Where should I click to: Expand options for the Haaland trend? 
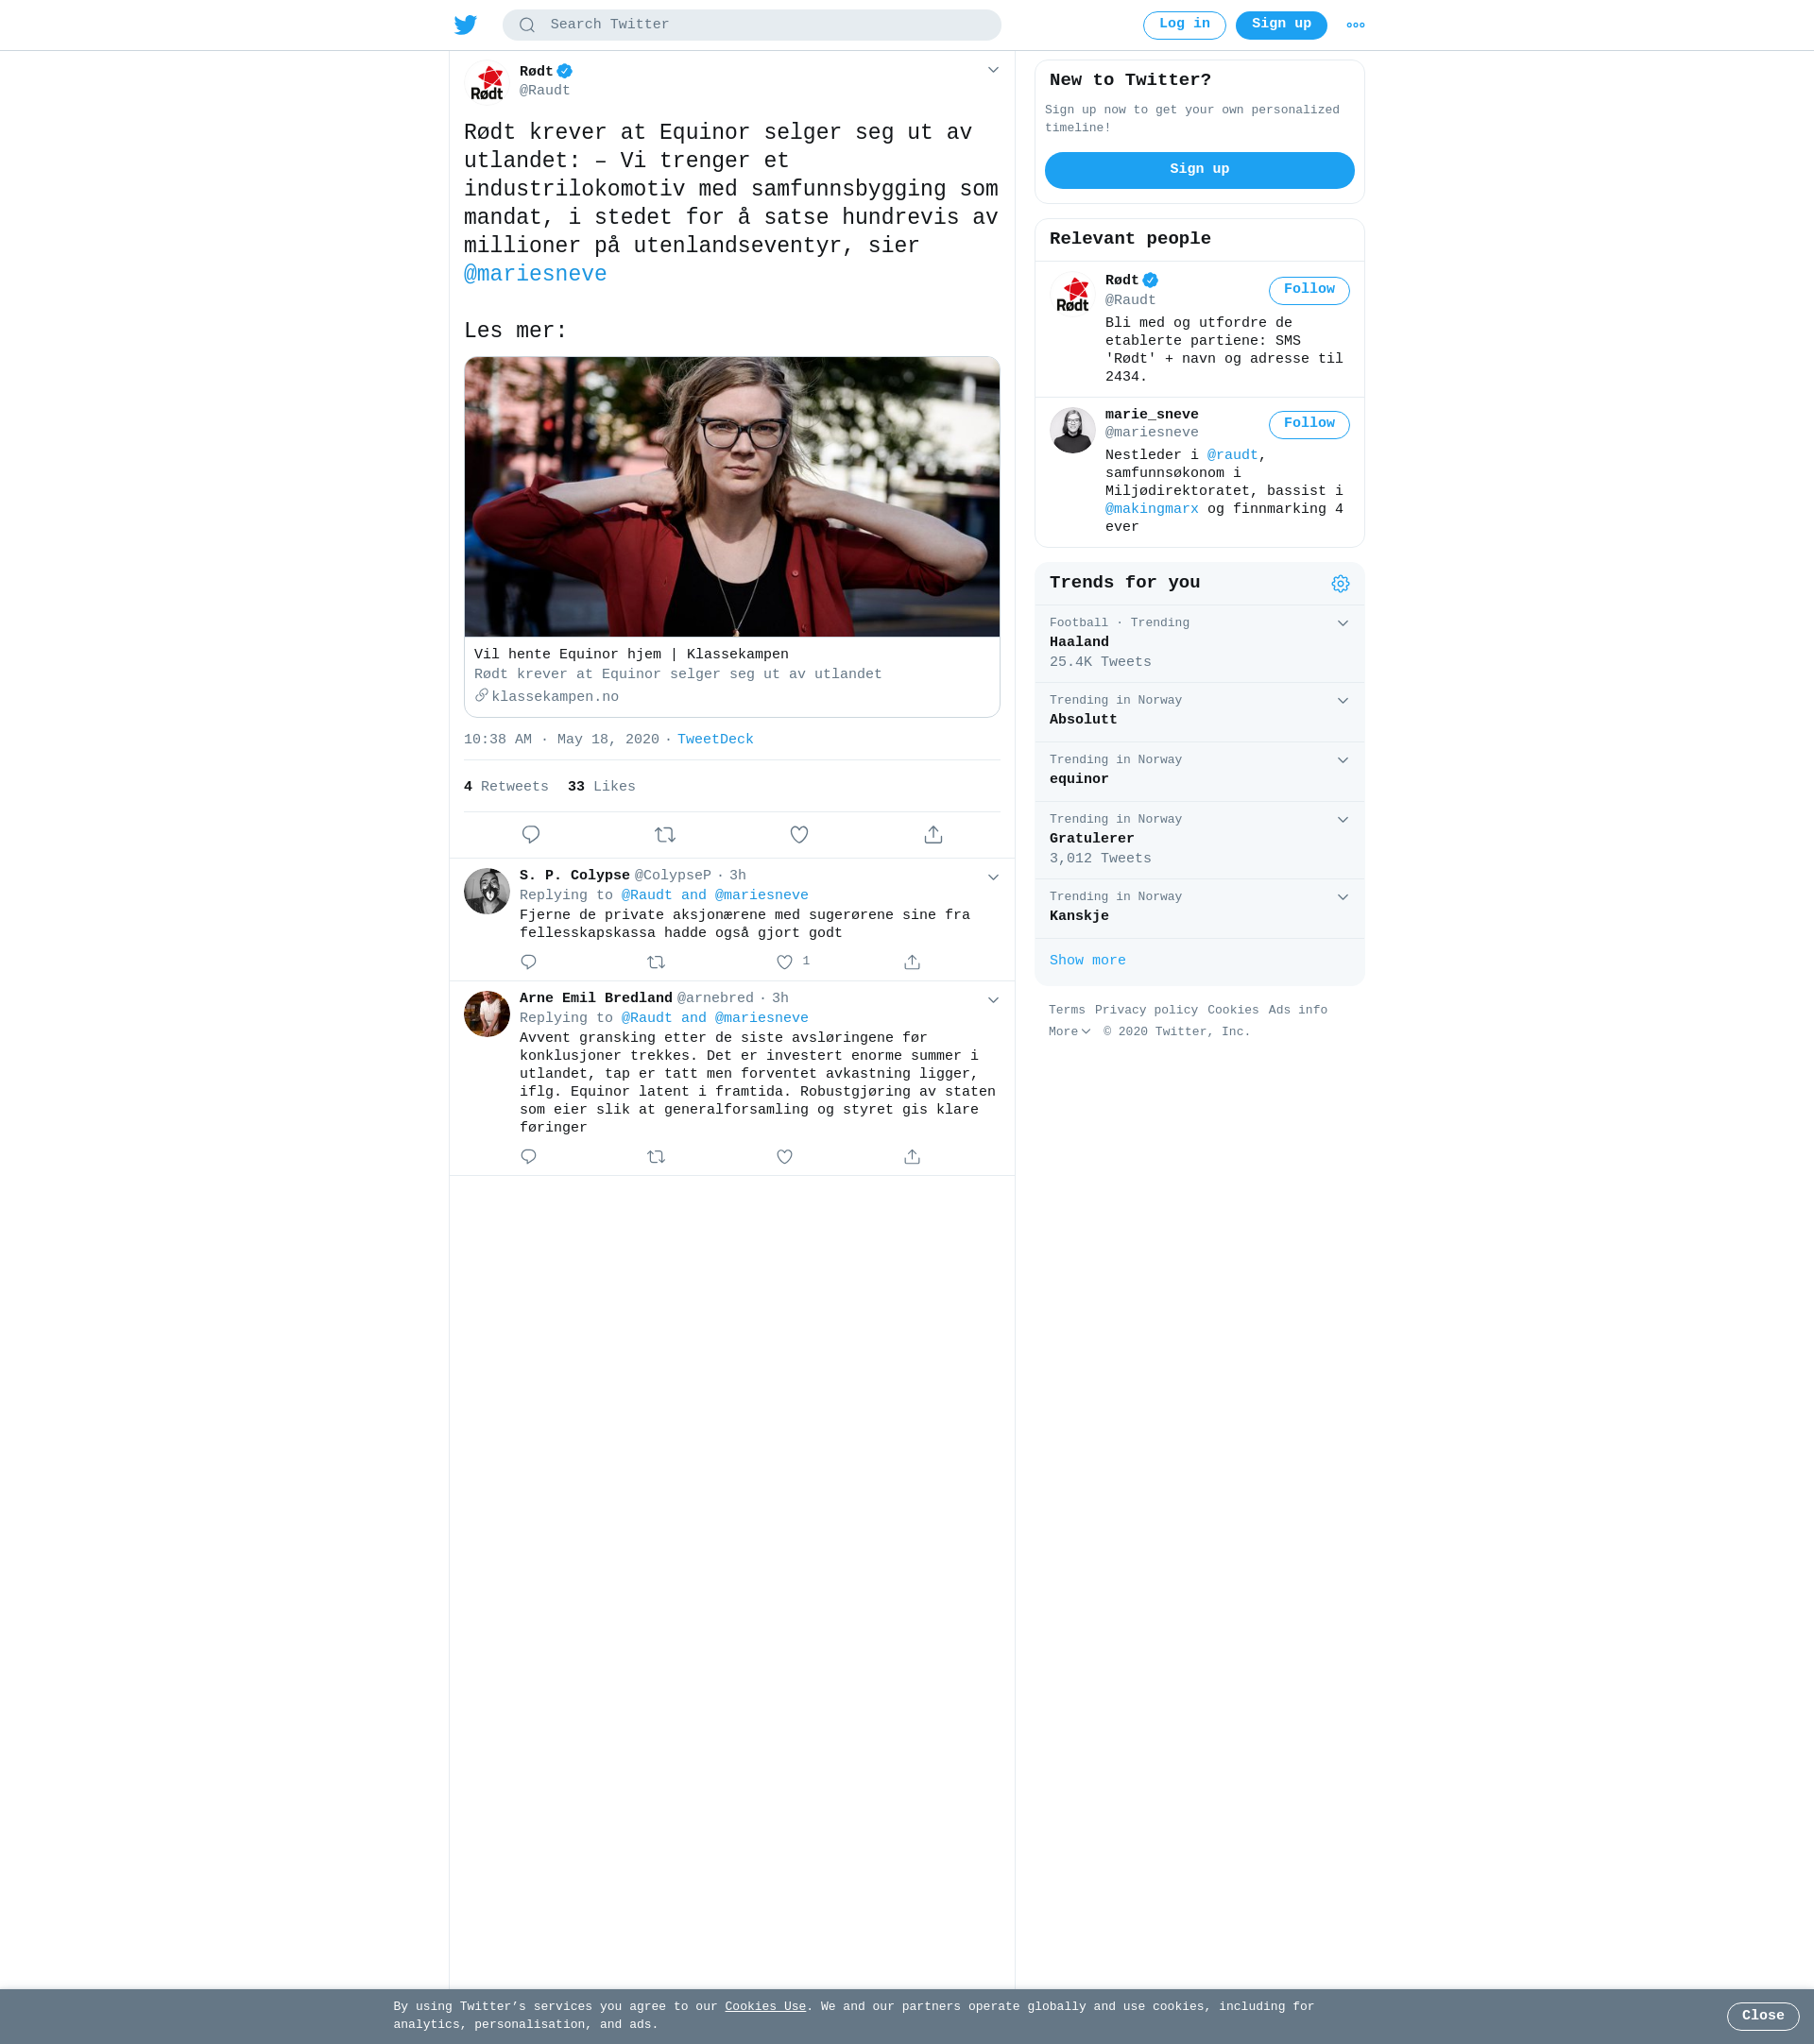tap(1343, 623)
